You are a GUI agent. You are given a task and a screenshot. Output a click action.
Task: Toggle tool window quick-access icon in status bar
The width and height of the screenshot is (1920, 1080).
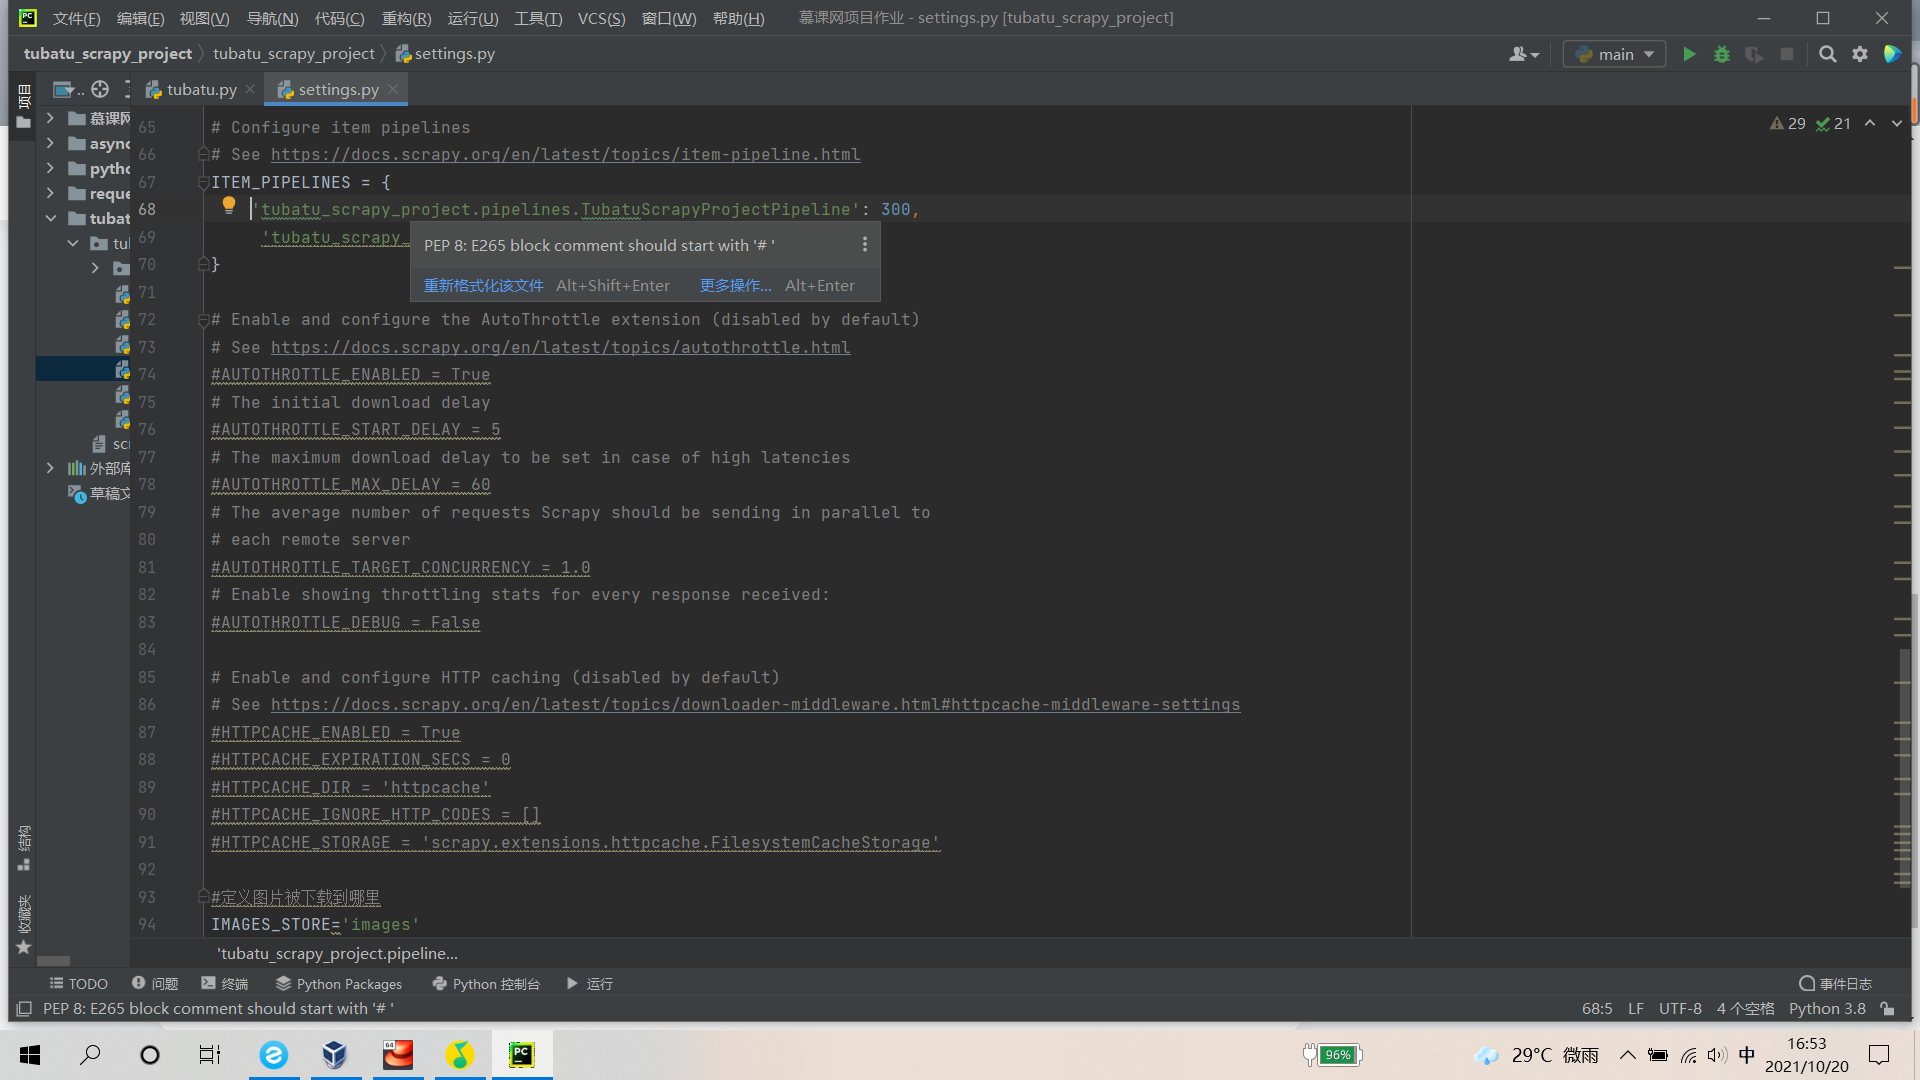(24, 1008)
